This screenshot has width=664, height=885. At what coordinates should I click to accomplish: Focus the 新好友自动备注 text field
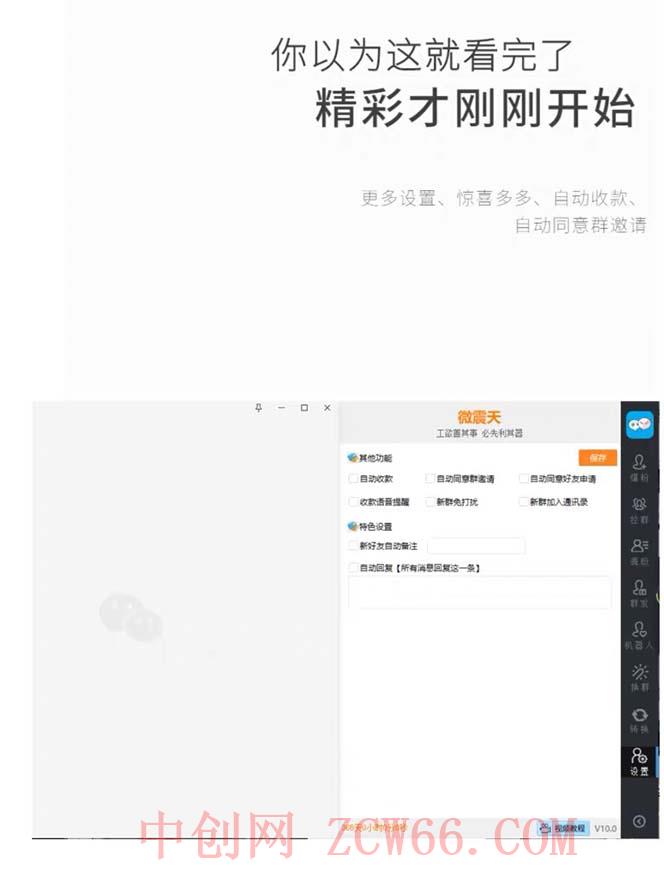coord(476,546)
